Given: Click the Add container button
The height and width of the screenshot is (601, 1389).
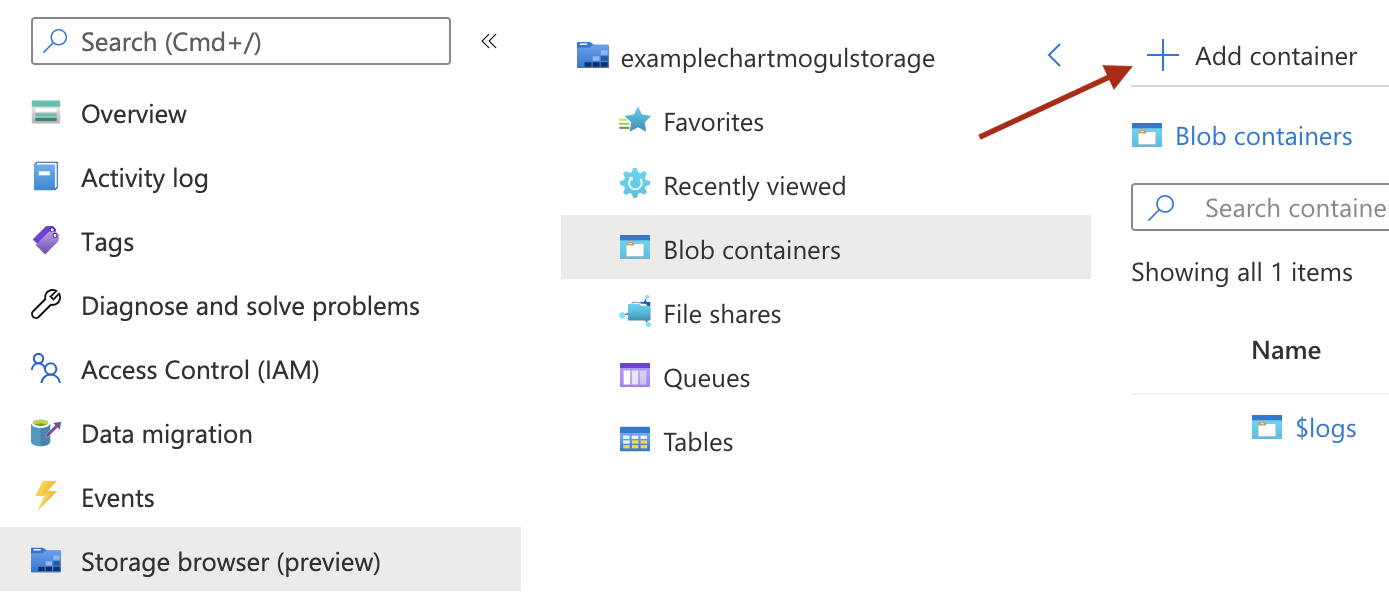Looking at the screenshot, I should point(1252,56).
